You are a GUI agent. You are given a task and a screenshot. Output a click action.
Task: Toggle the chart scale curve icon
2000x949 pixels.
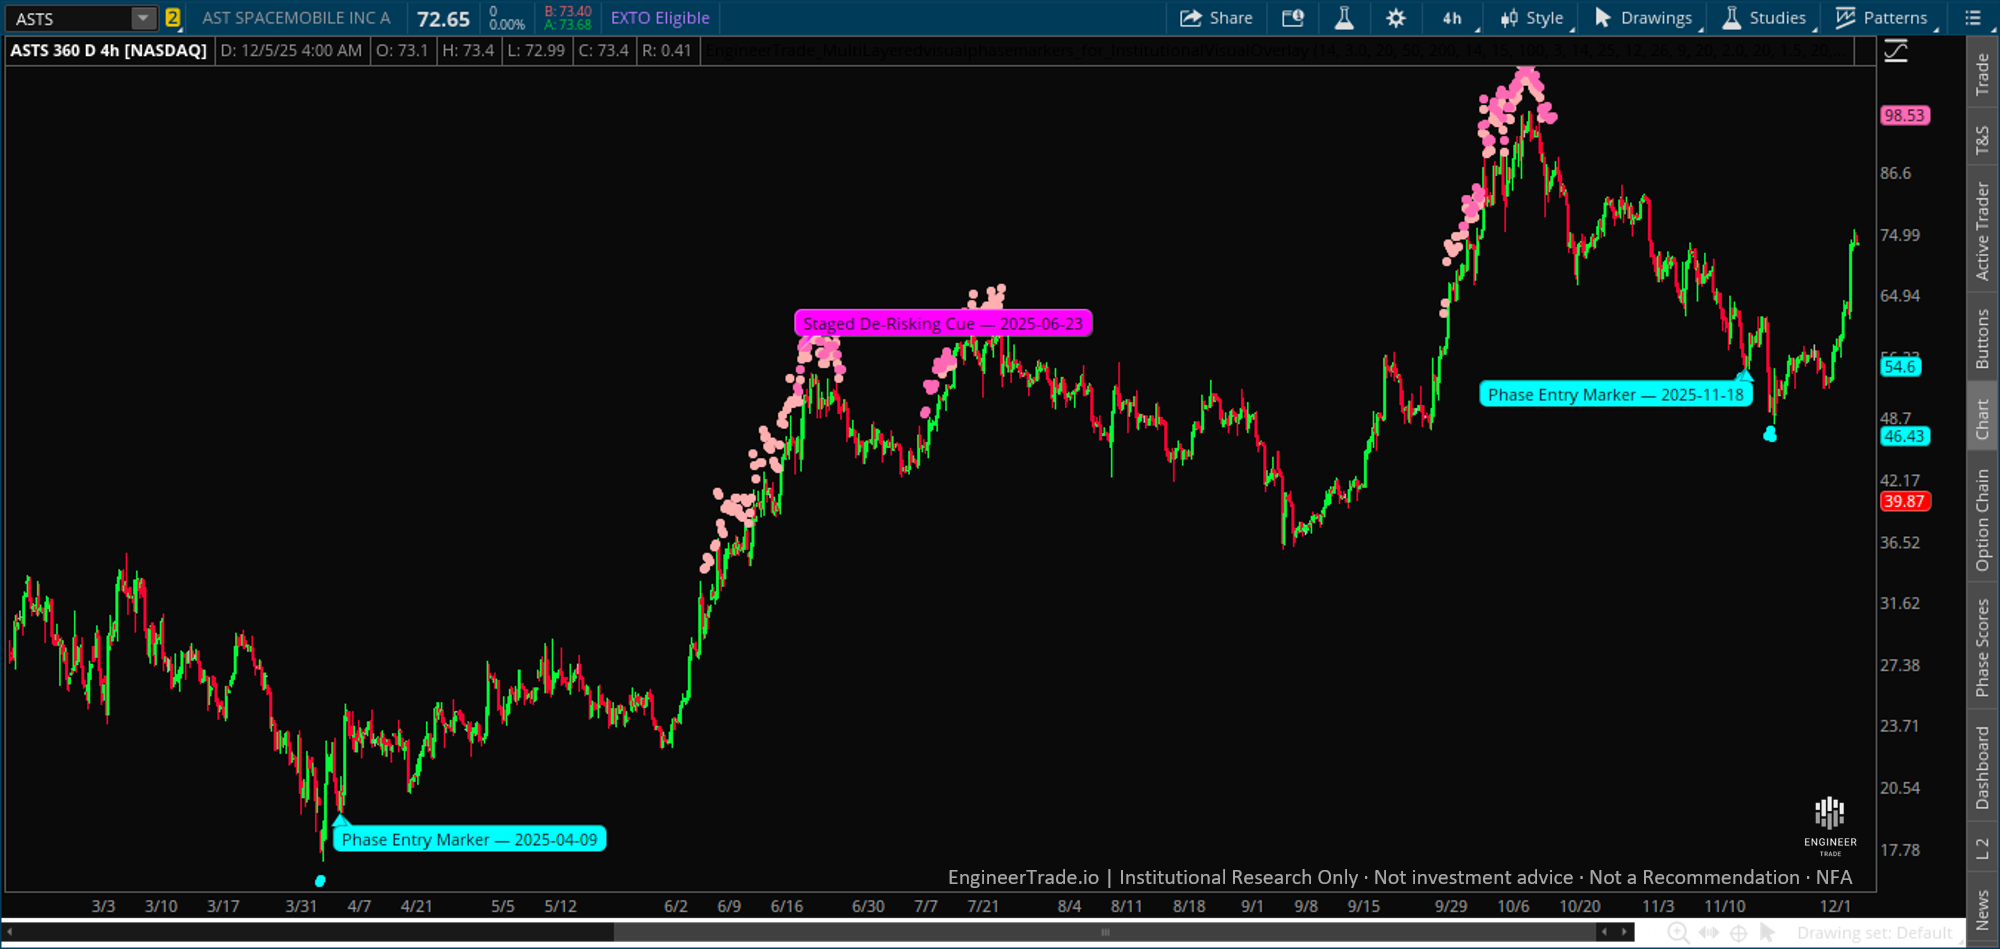[1896, 51]
